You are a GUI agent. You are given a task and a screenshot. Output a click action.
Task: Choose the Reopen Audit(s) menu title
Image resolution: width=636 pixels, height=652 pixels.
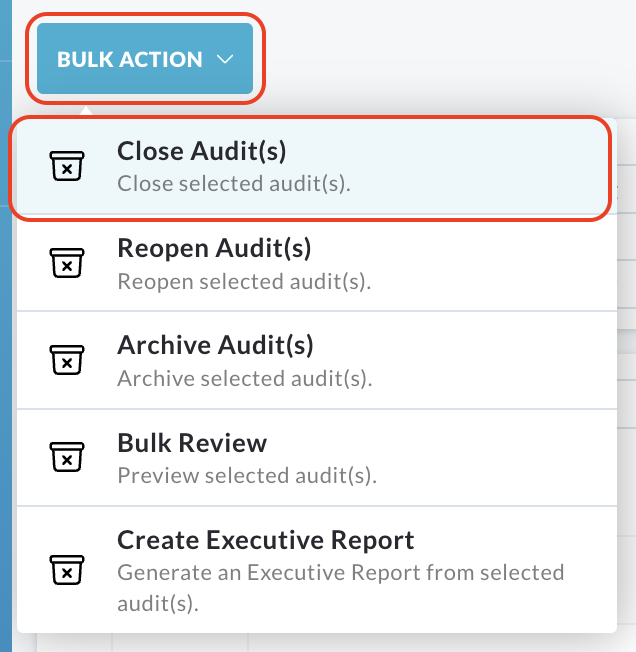[214, 248]
